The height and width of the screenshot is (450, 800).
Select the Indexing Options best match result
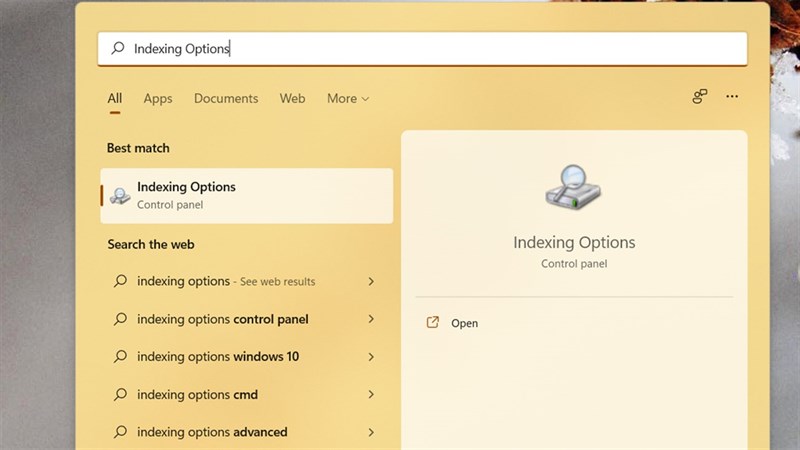[x=247, y=195]
